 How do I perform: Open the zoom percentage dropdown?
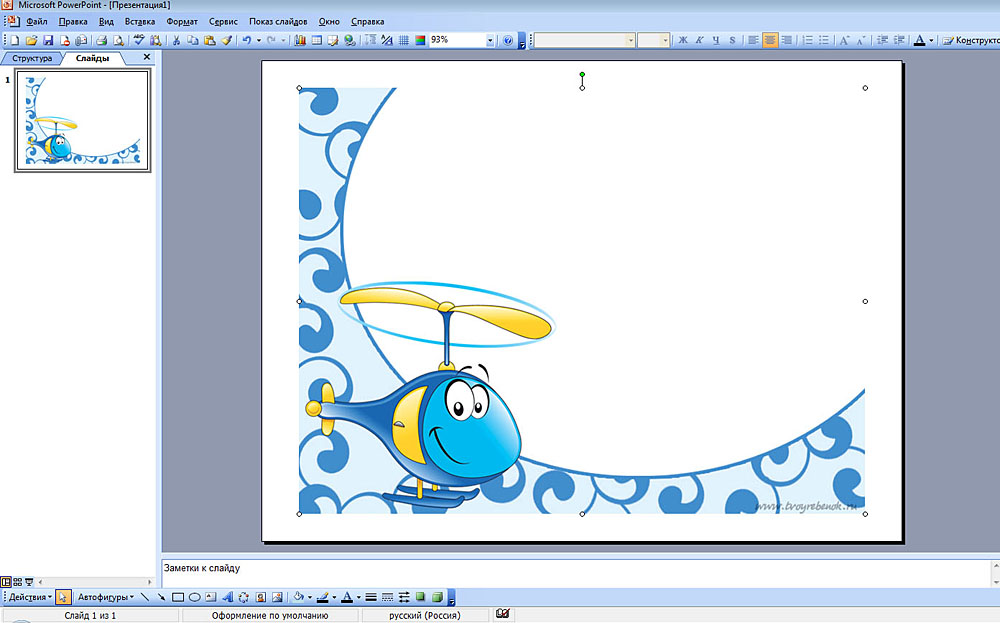click(x=490, y=41)
